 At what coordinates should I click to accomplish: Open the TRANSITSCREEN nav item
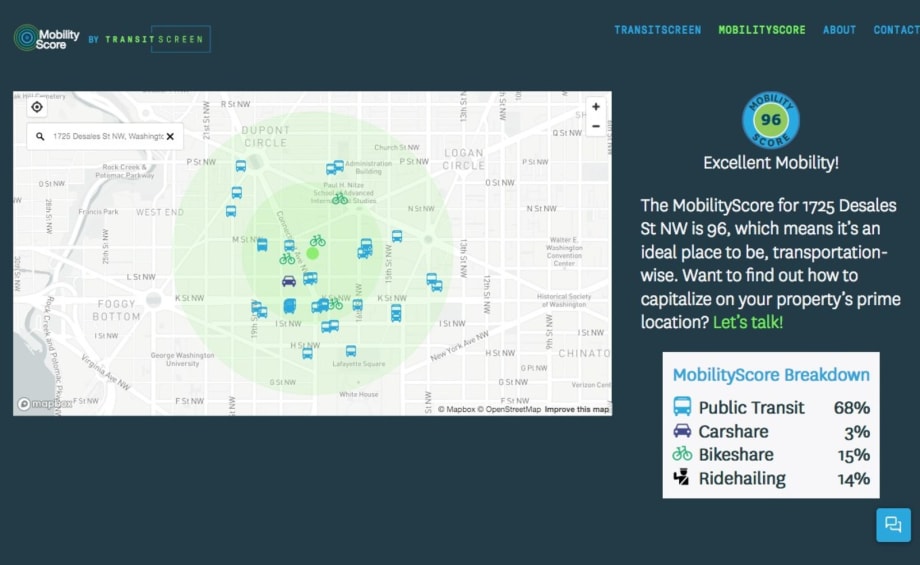(x=657, y=30)
